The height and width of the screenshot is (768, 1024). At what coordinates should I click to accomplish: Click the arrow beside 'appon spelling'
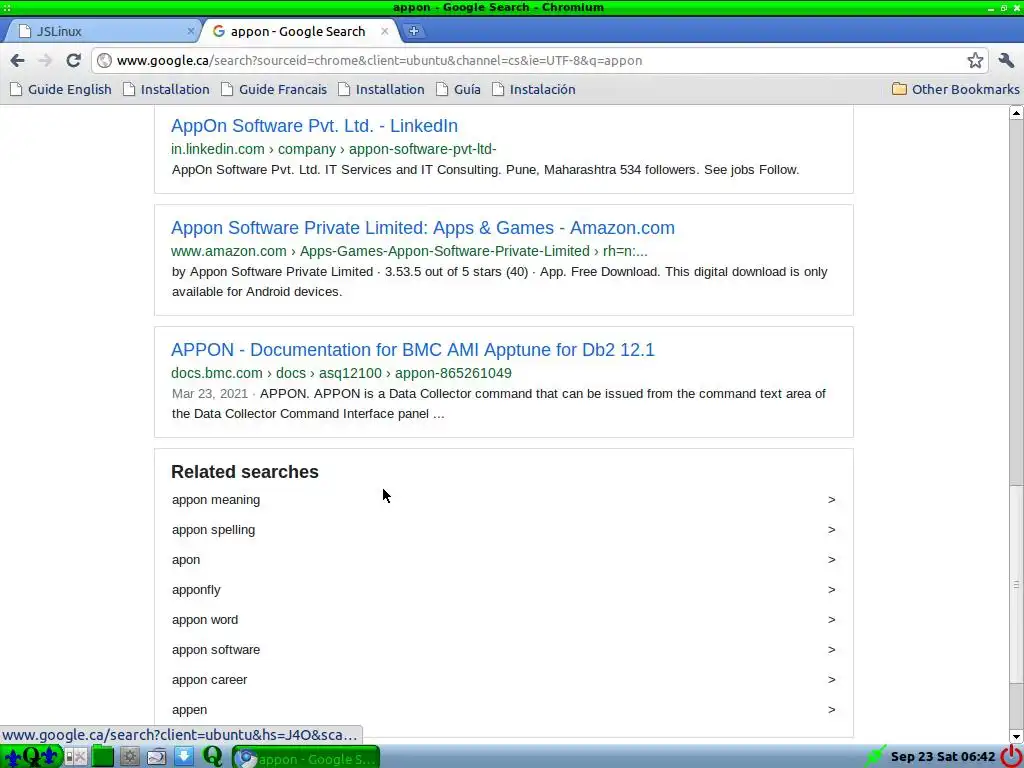(x=831, y=530)
